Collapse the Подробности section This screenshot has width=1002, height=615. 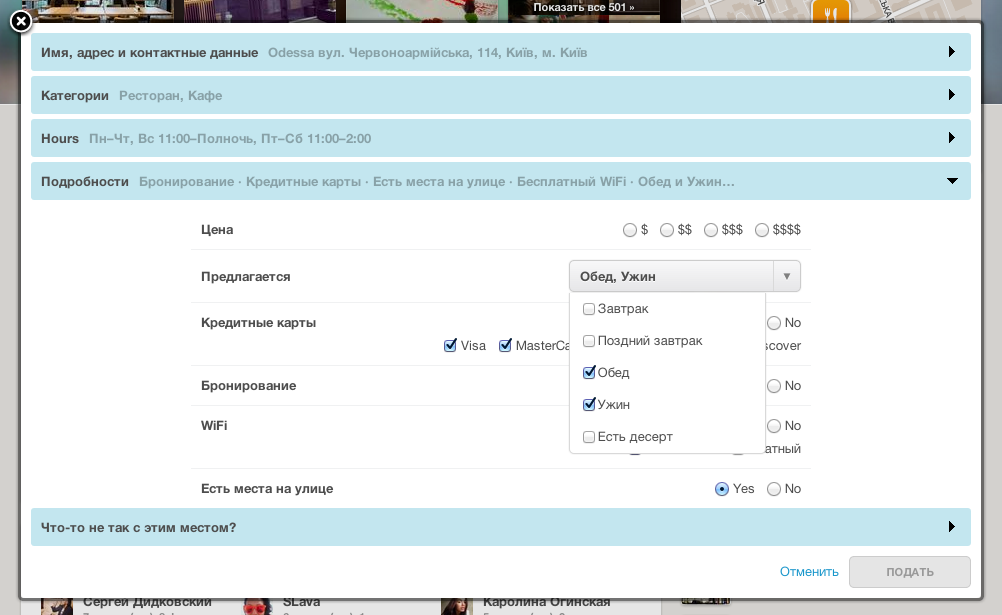pos(500,181)
